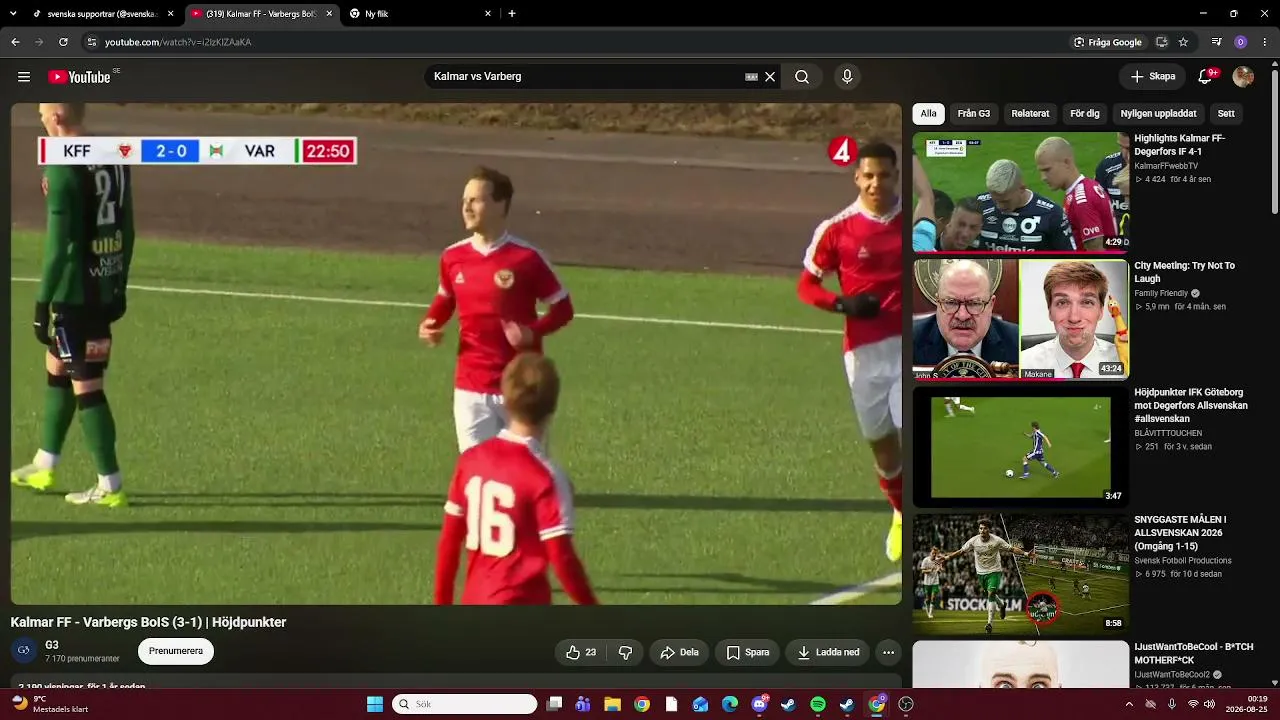
Task: Open the YouTube account avatar menu
Action: click(x=1243, y=77)
